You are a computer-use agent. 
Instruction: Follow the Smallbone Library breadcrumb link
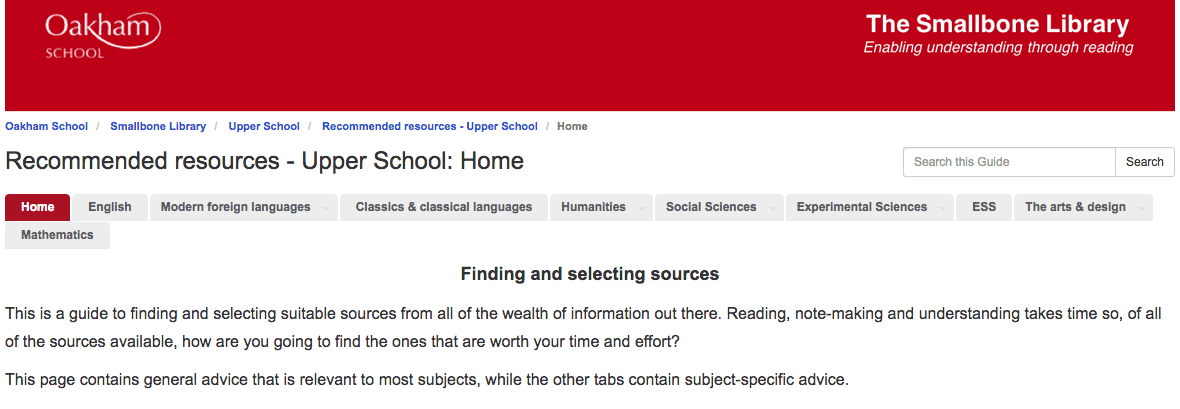pos(158,127)
